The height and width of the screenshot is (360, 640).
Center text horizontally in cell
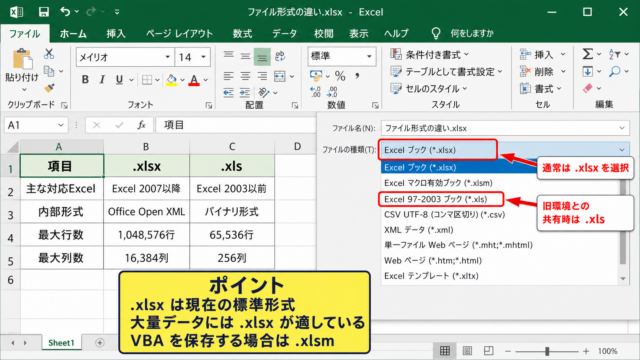(245, 76)
